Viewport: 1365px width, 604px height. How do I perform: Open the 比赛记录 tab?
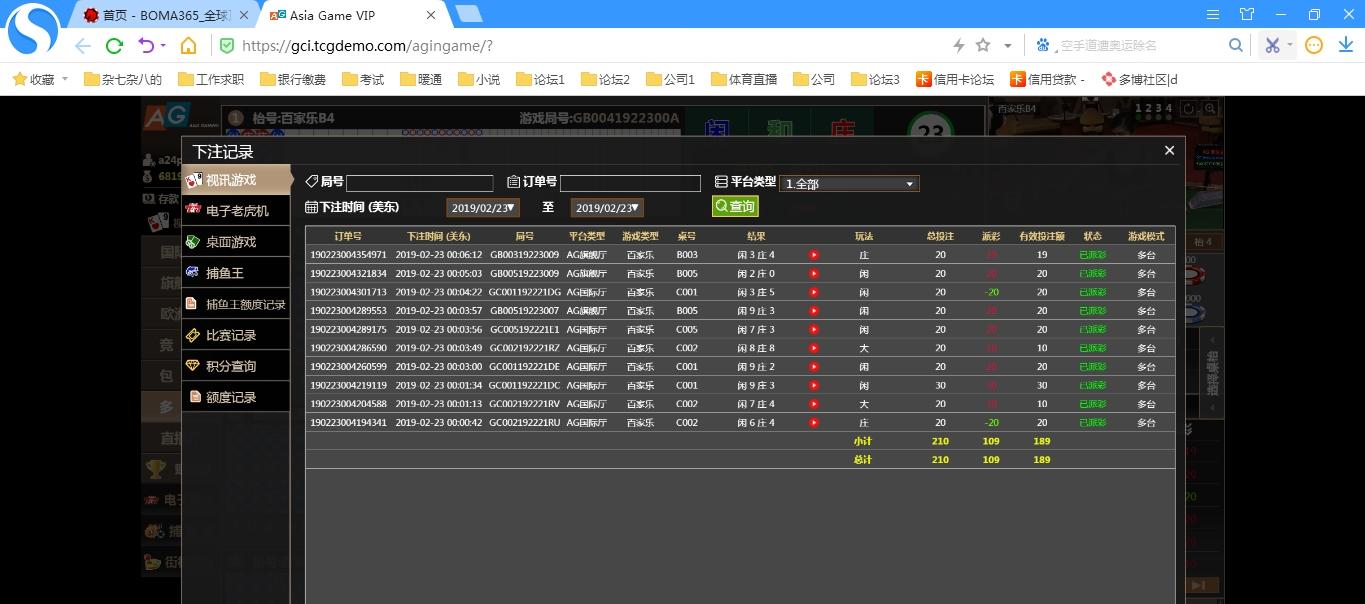(236, 335)
